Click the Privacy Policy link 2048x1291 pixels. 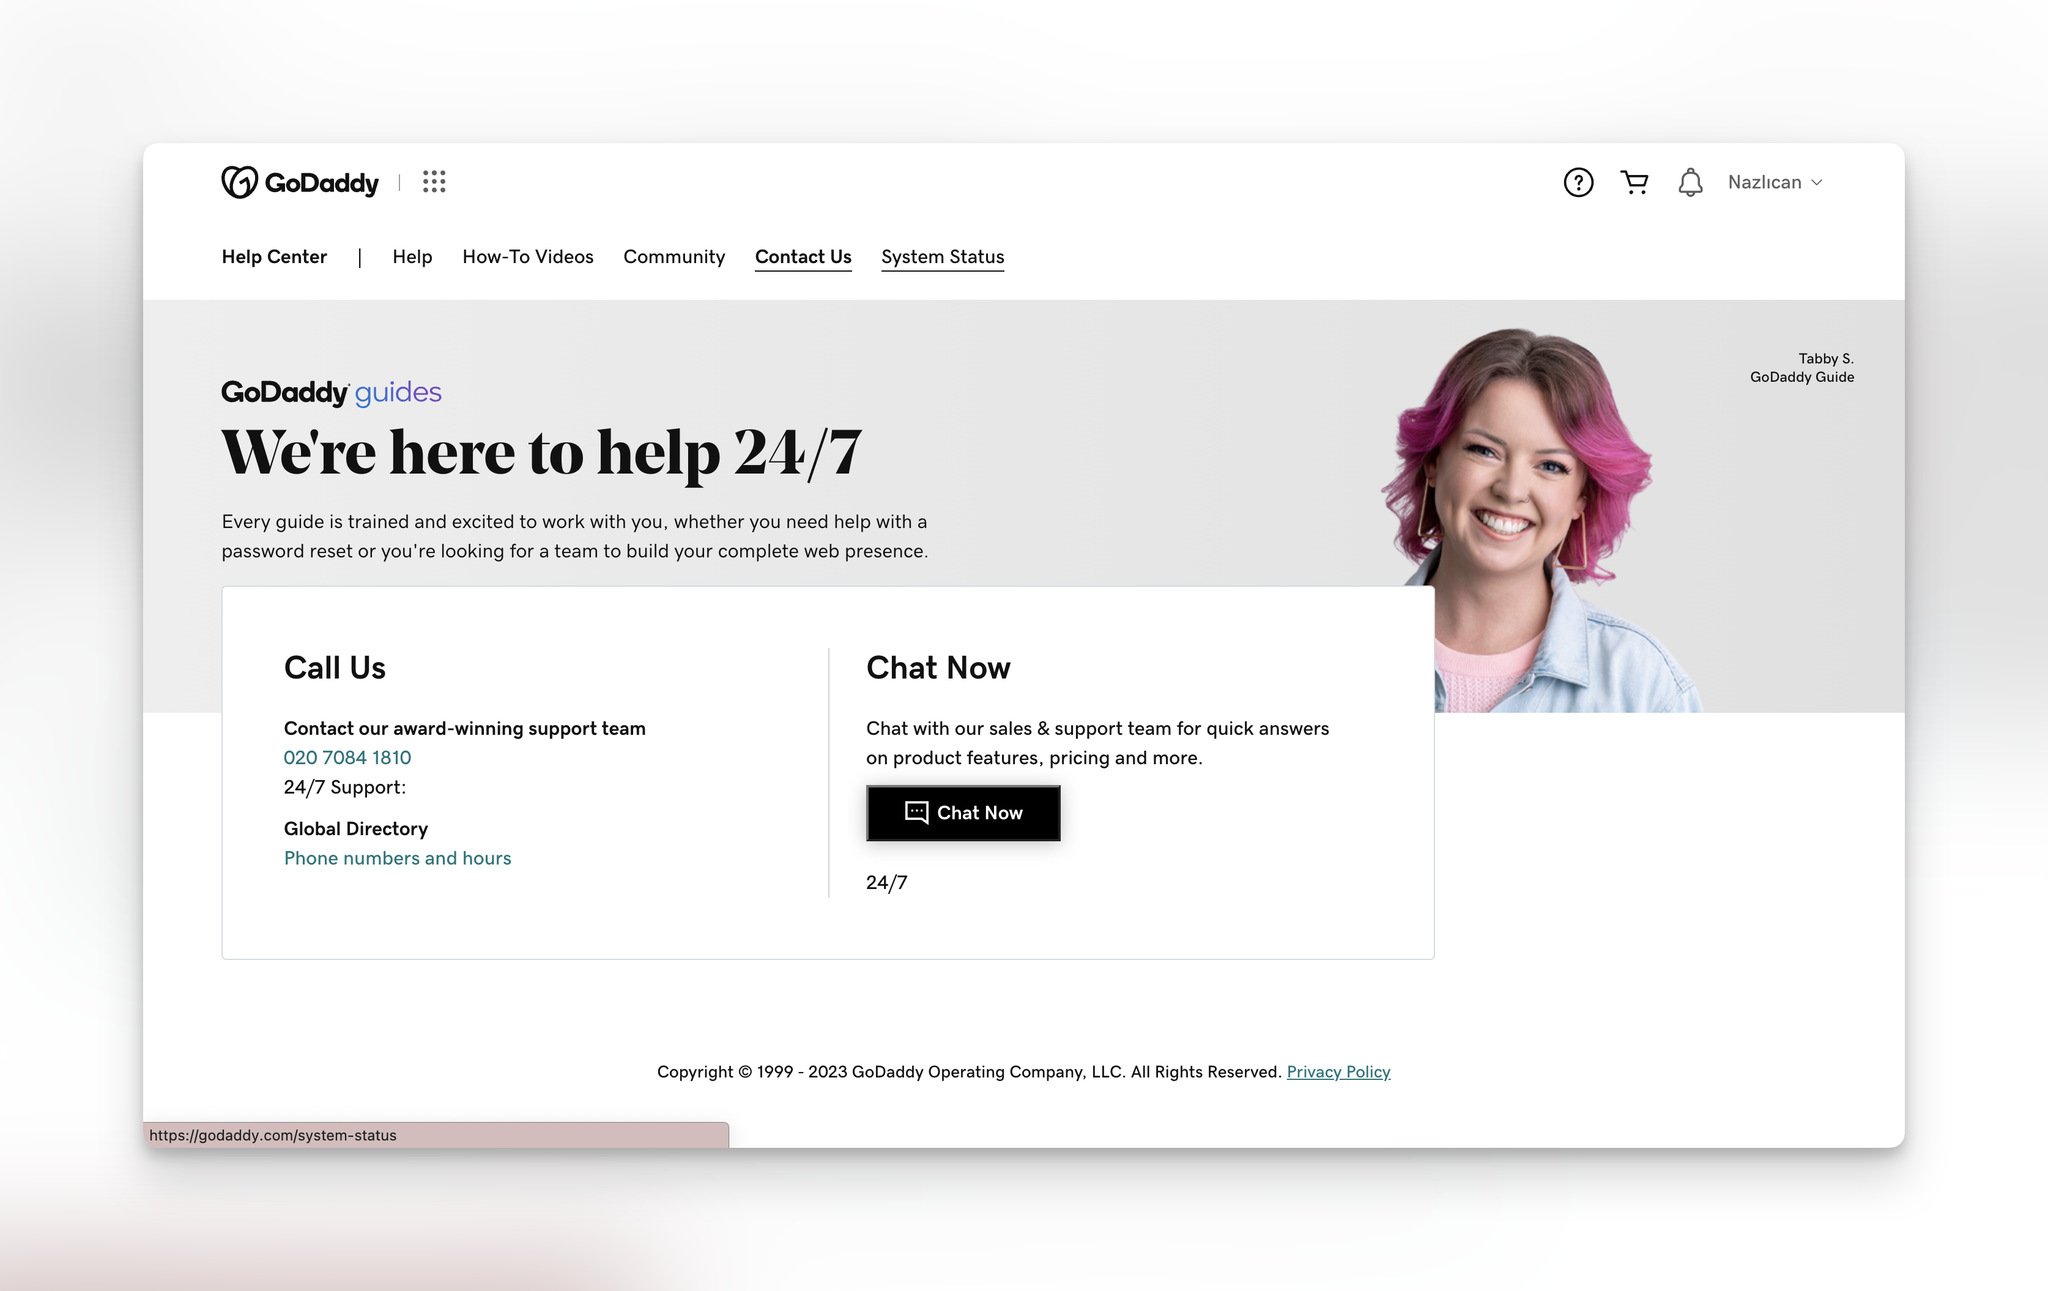click(1337, 1071)
